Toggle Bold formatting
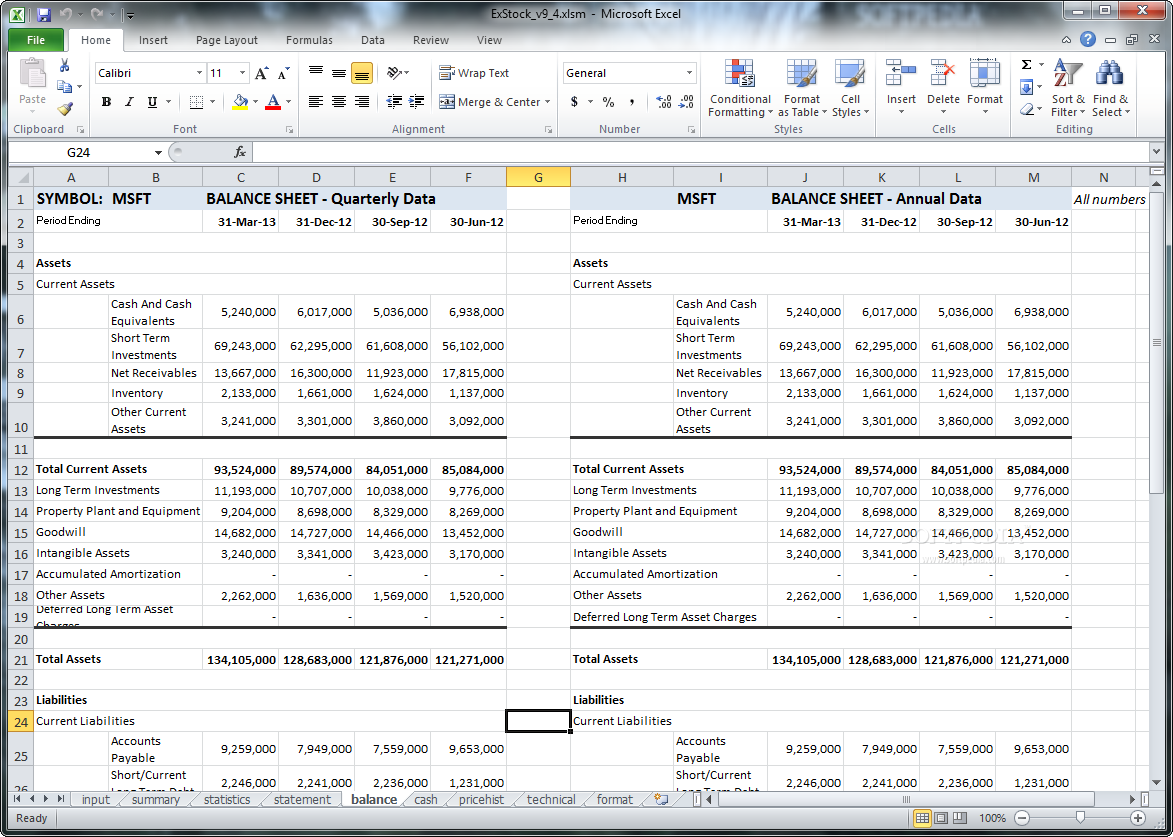This screenshot has height=837, width=1173. pyautogui.click(x=106, y=102)
